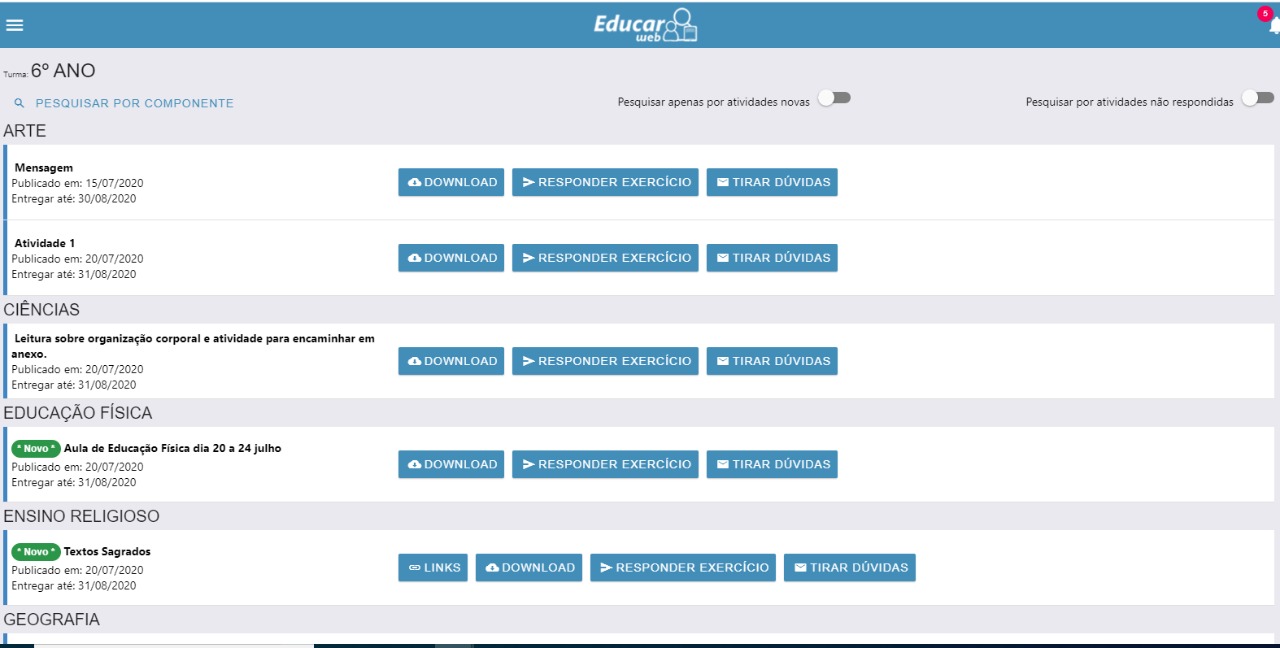
Task: Click the search magnifier icon
Action: coord(18,103)
